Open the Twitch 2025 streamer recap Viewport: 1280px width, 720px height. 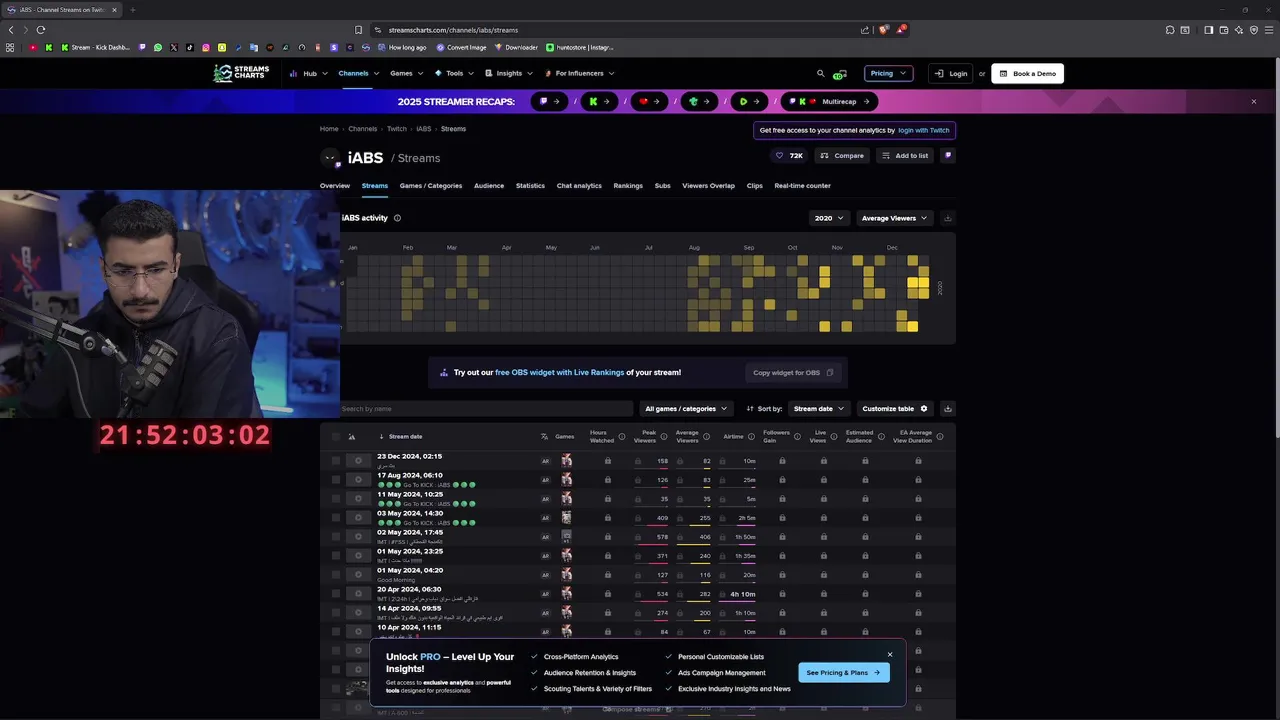[x=549, y=101]
